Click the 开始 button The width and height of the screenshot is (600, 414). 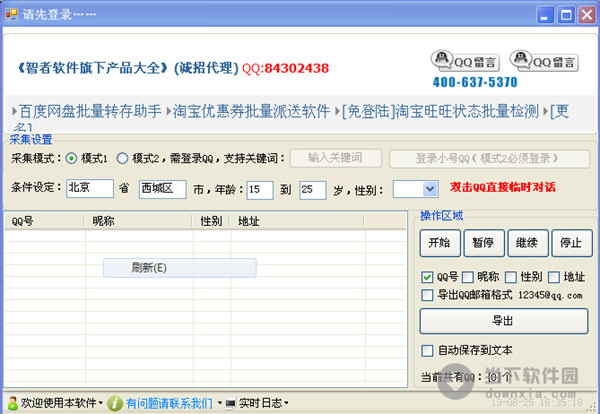pyautogui.click(x=440, y=243)
